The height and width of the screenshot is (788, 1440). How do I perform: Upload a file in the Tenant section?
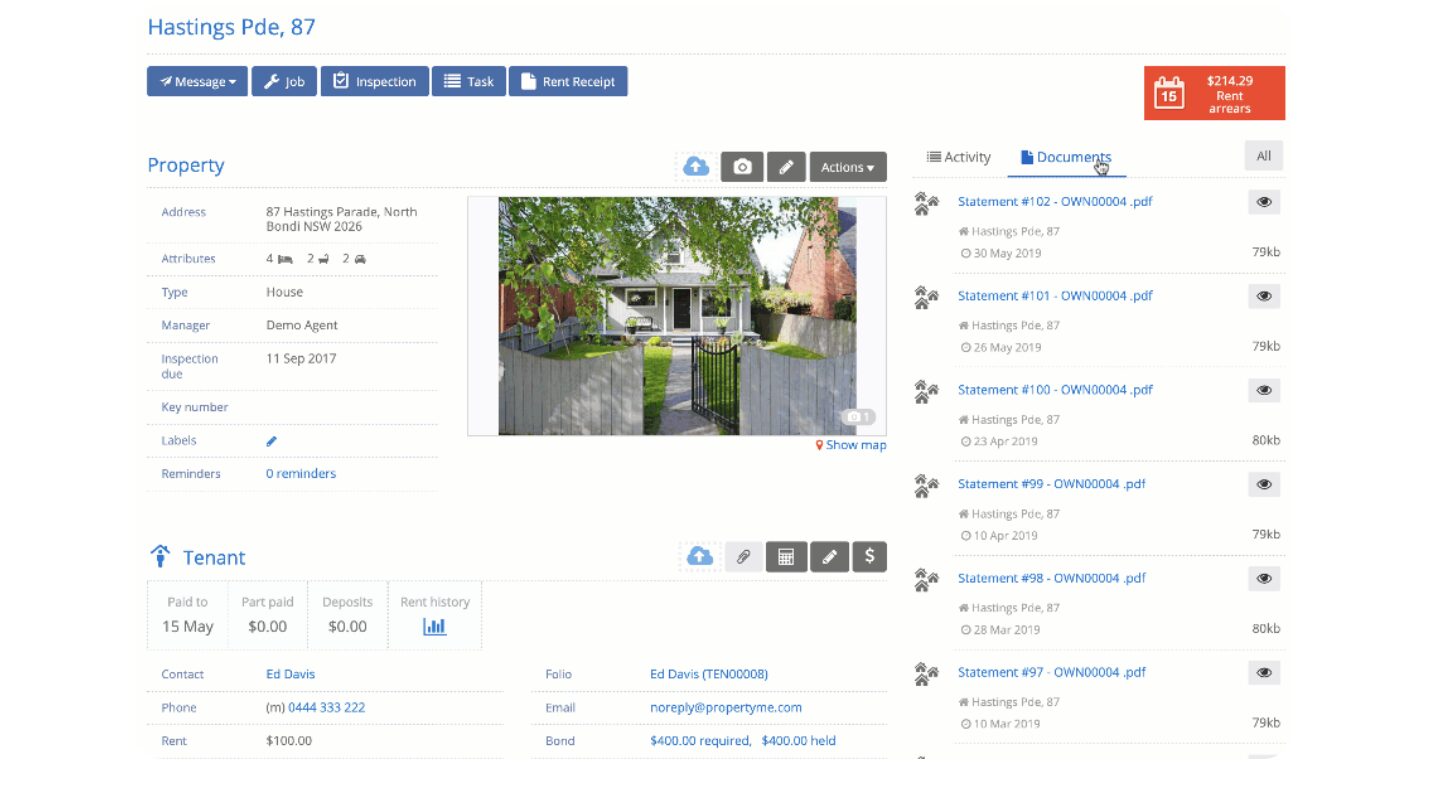[700, 557]
